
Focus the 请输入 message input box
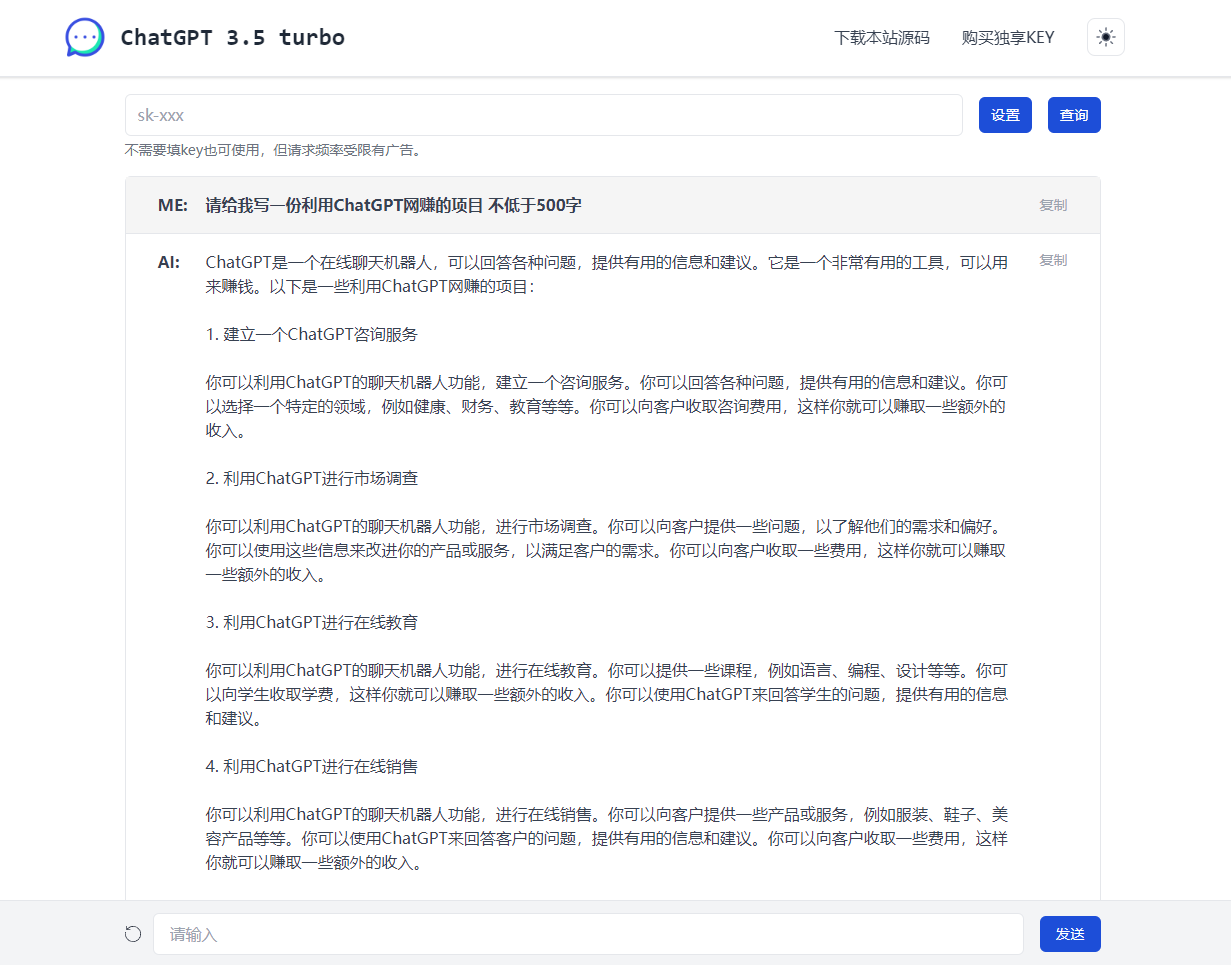coord(588,934)
